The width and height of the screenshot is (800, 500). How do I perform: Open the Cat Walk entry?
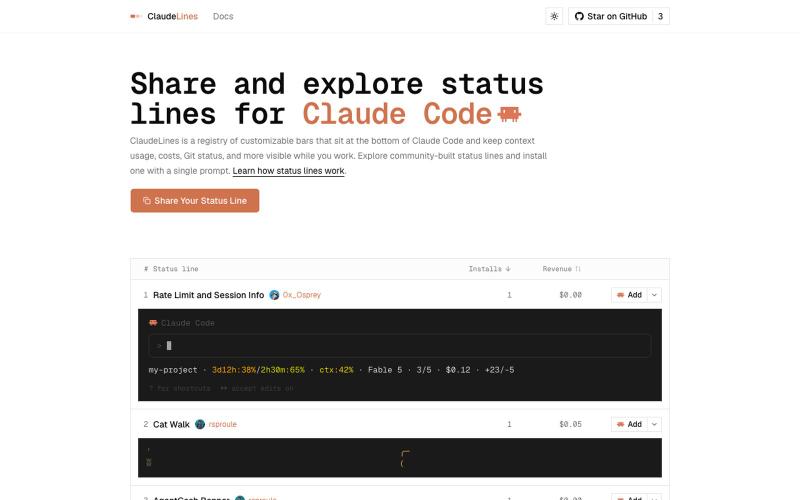point(171,424)
